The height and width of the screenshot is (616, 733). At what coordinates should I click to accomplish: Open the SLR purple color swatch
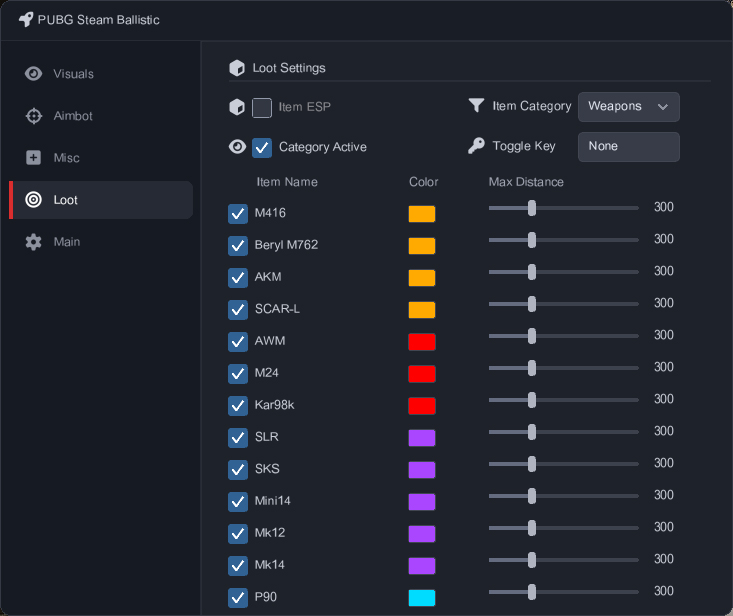point(422,438)
